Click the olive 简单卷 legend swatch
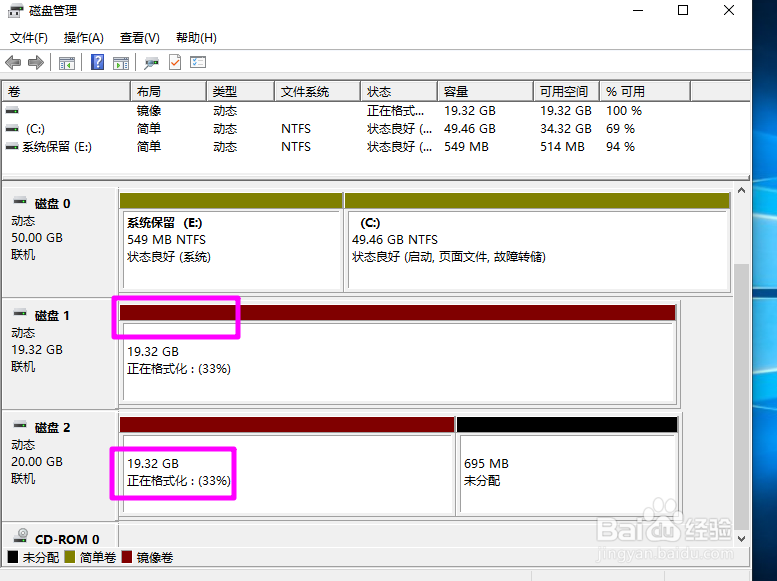Viewport: 777px width, 581px height. click(69, 557)
